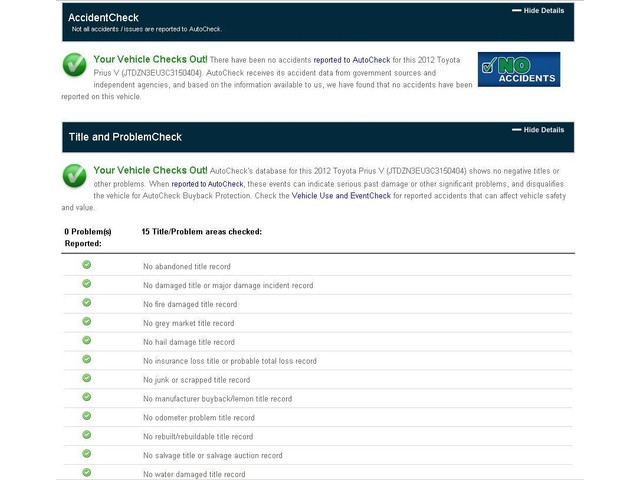640x480 pixels.
Task: Select the text 'No hail damage title record'
Action: point(189,342)
